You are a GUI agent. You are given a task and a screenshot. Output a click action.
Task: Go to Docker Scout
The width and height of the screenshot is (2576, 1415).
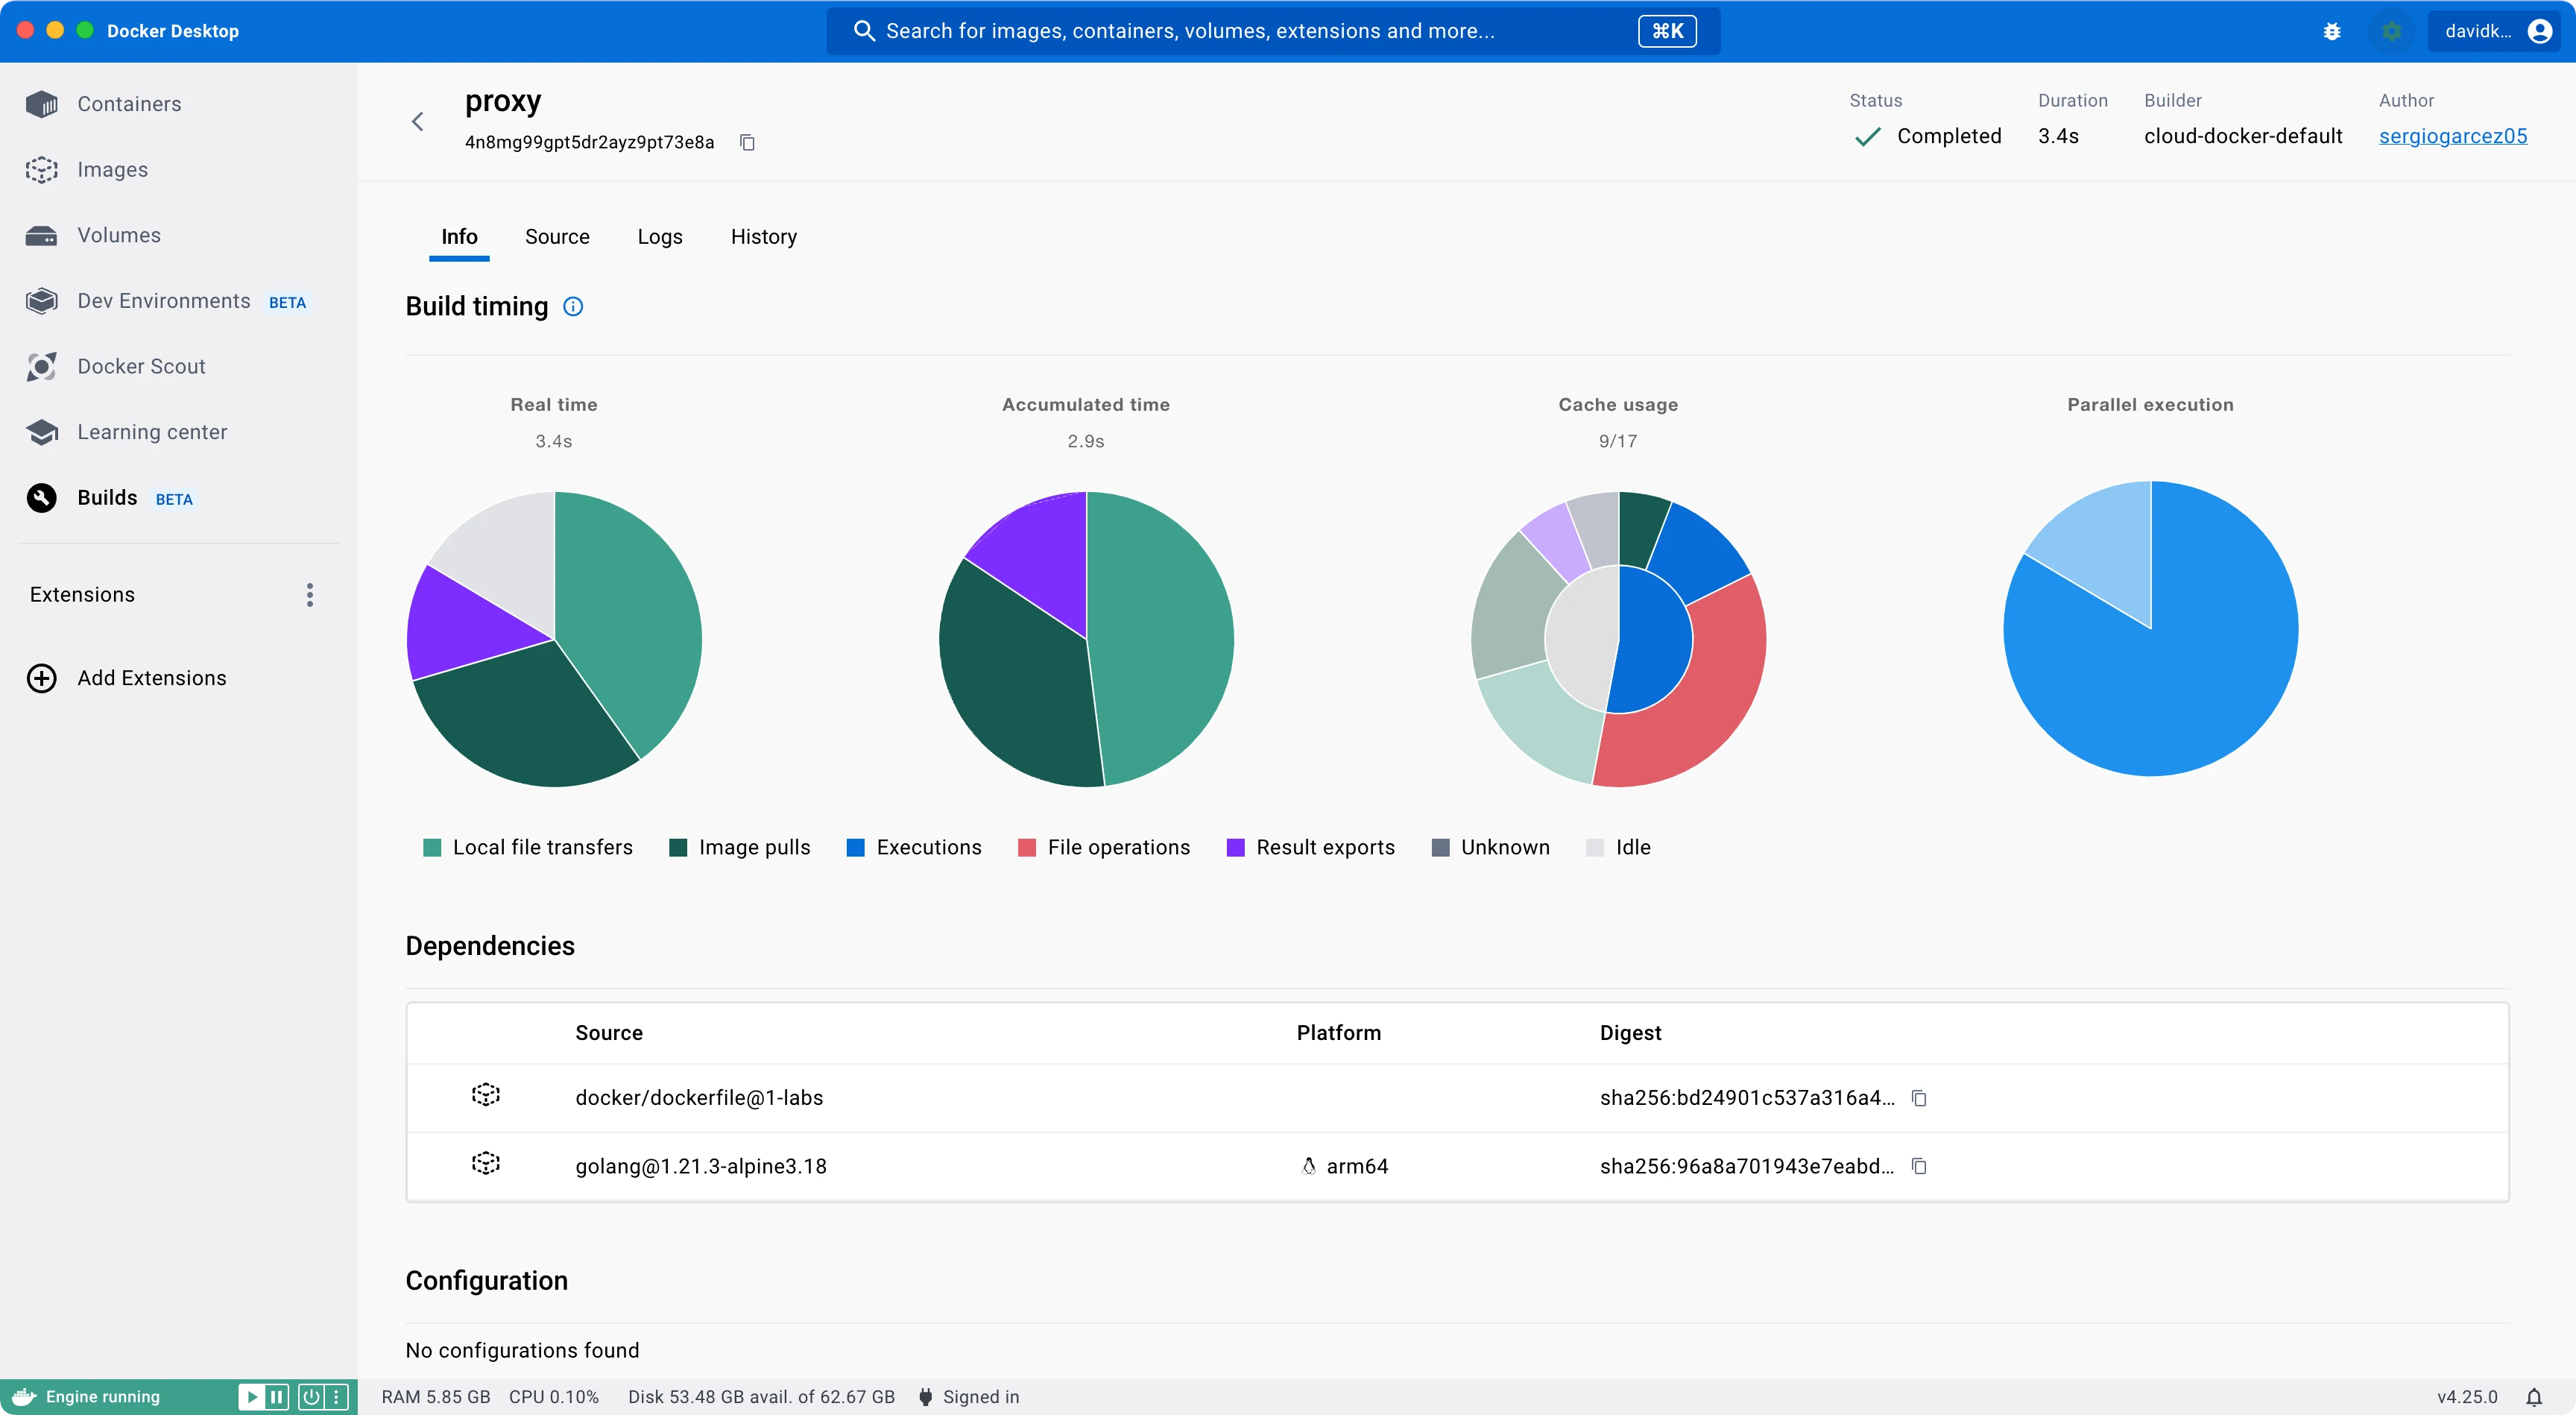141,367
